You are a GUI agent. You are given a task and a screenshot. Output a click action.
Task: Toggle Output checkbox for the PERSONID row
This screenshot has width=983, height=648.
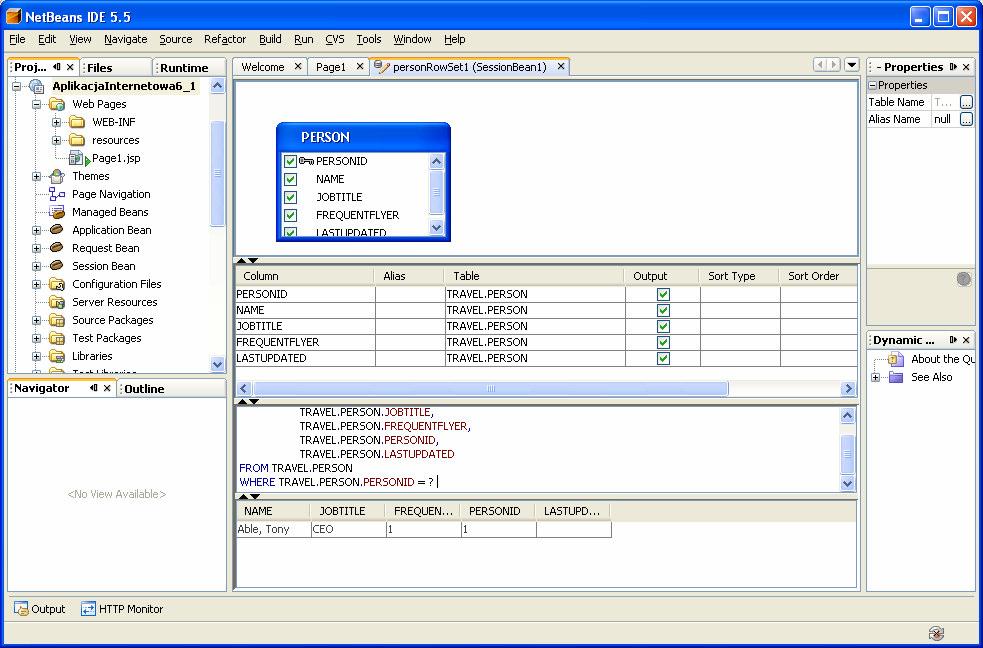[663, 295]
